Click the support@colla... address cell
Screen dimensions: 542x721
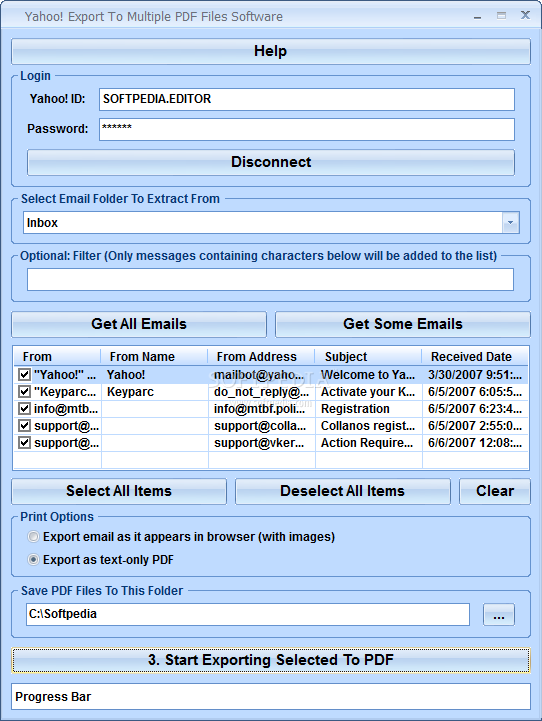click(x=261, y=426)
